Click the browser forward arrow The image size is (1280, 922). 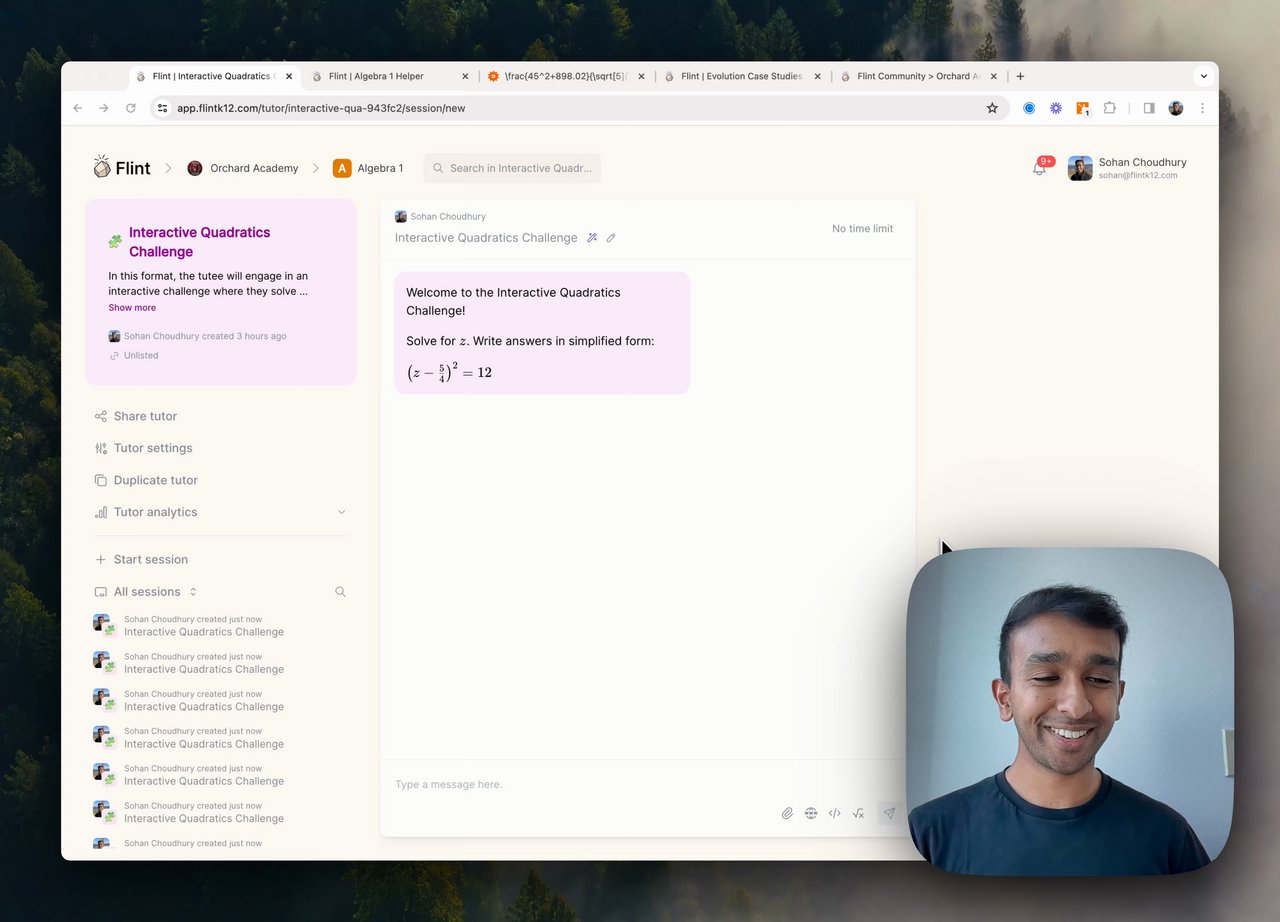coord(104,108)
